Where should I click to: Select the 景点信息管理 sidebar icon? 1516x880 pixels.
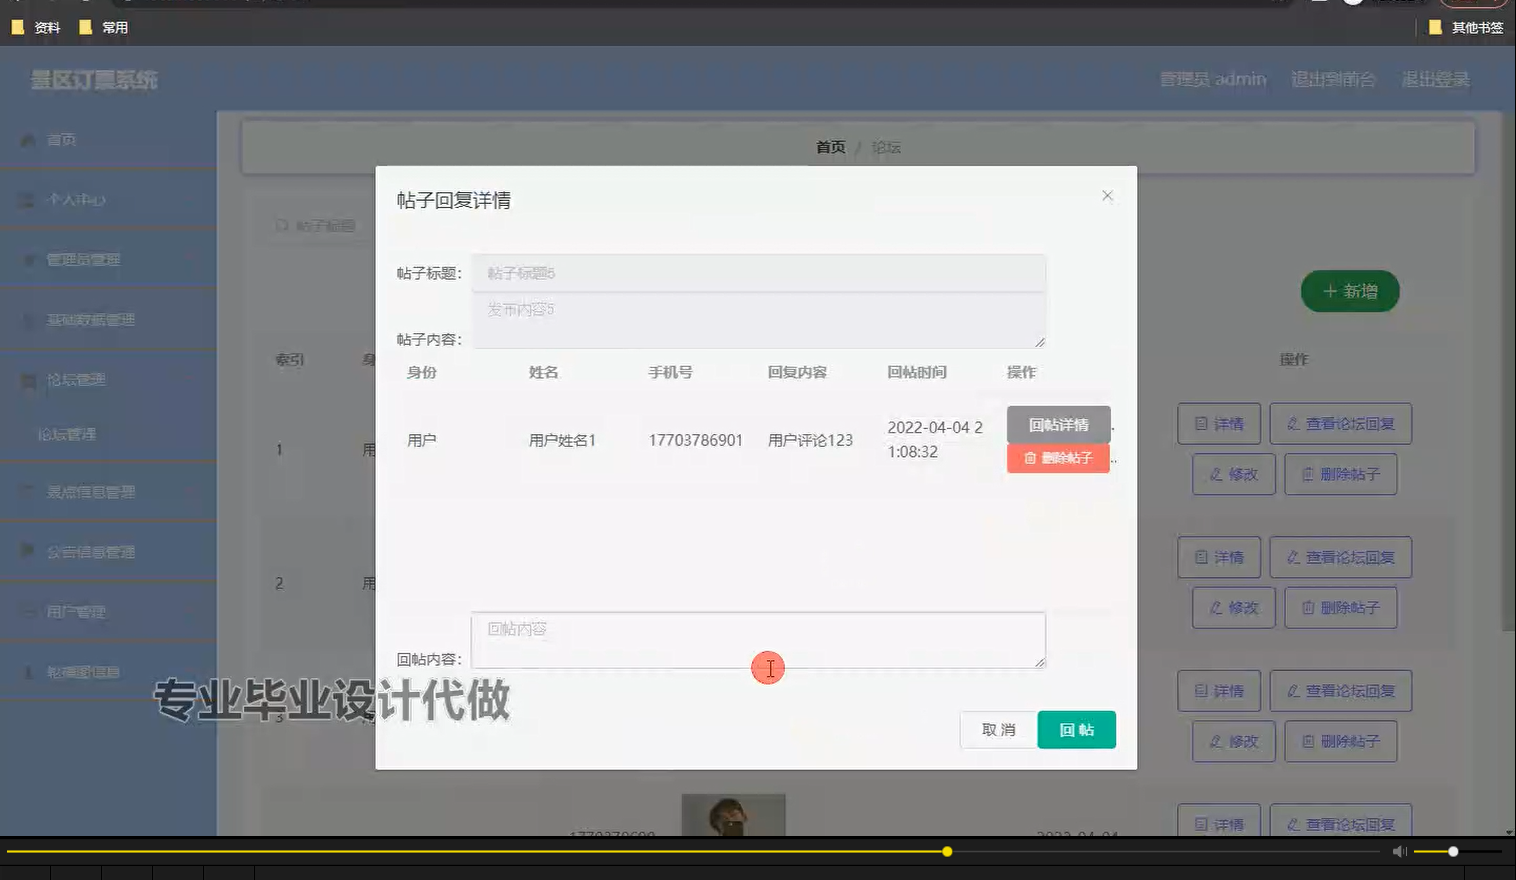tap(28, 491)
